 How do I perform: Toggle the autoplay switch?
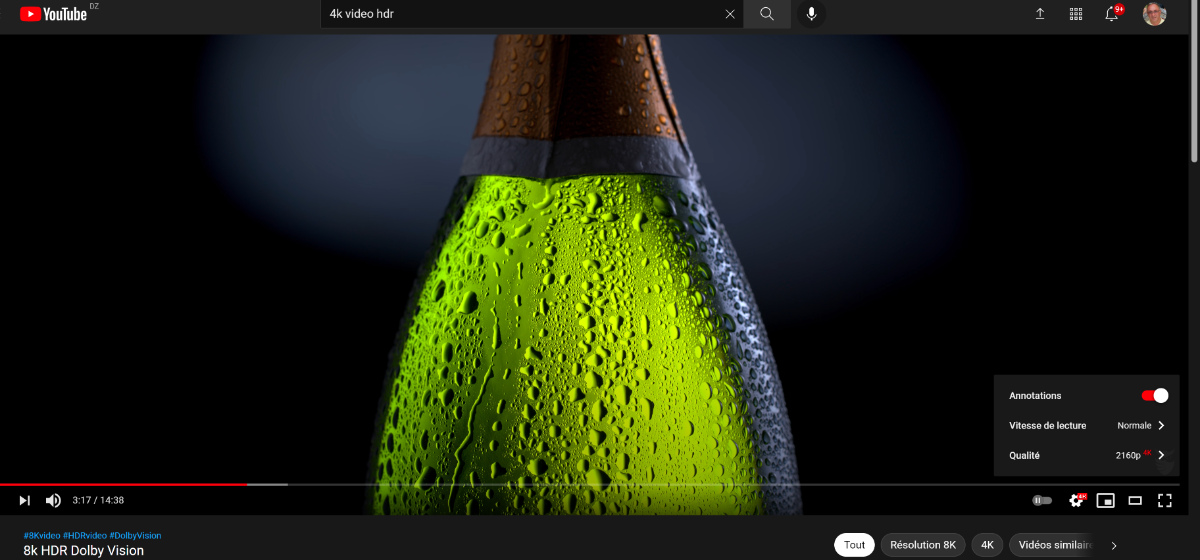[x=1042, y=500]
